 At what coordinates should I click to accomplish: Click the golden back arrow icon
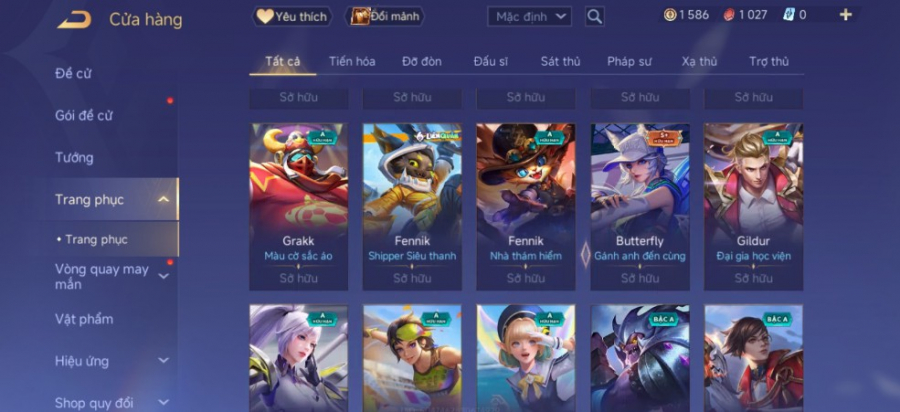[75, 20]
